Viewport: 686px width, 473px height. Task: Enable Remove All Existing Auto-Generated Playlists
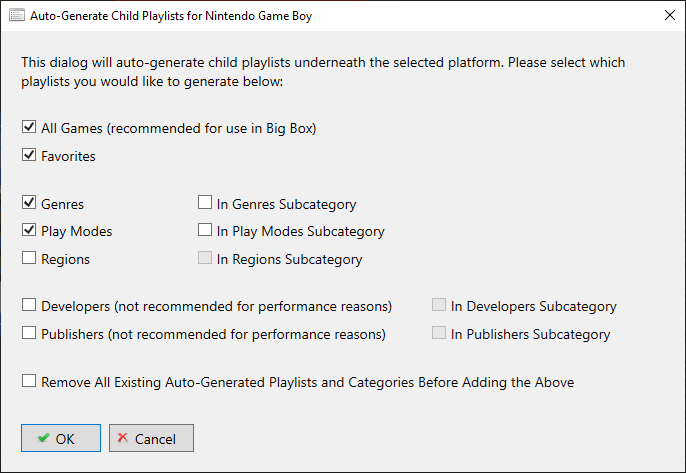click(x=29, y=381)
